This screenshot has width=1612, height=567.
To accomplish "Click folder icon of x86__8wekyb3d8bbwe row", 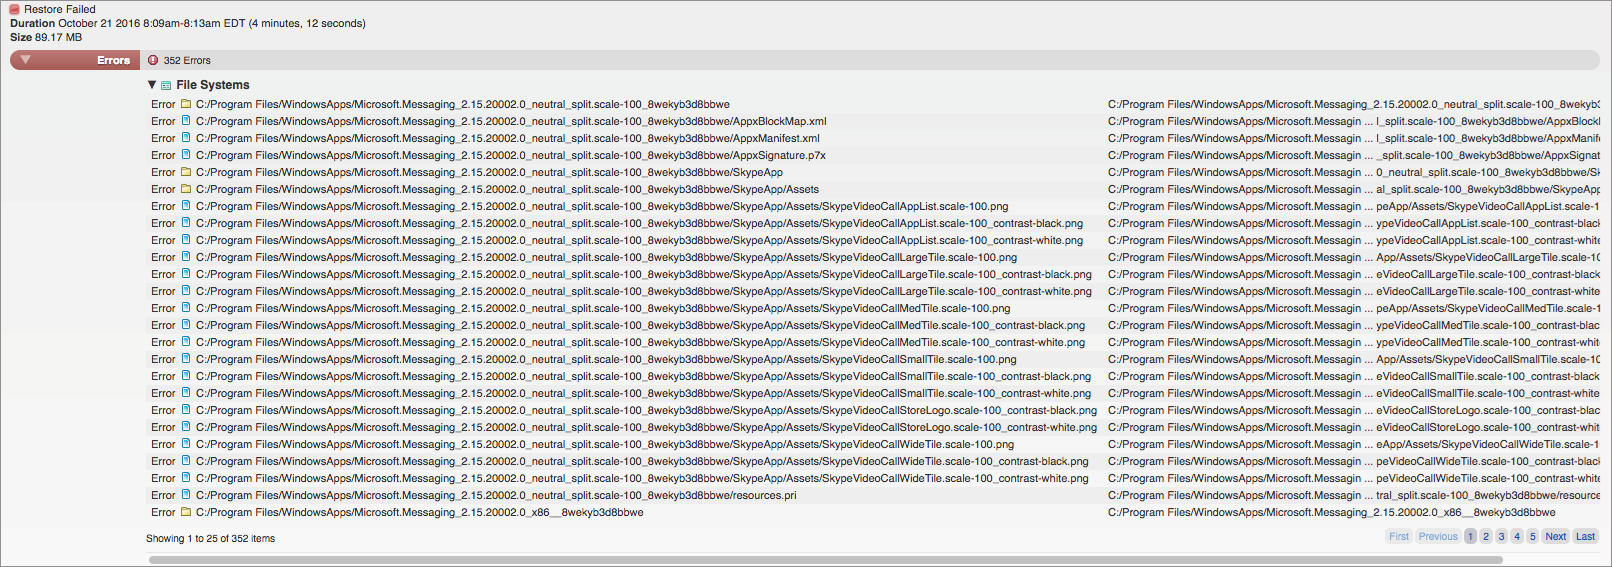I will 186,512.
